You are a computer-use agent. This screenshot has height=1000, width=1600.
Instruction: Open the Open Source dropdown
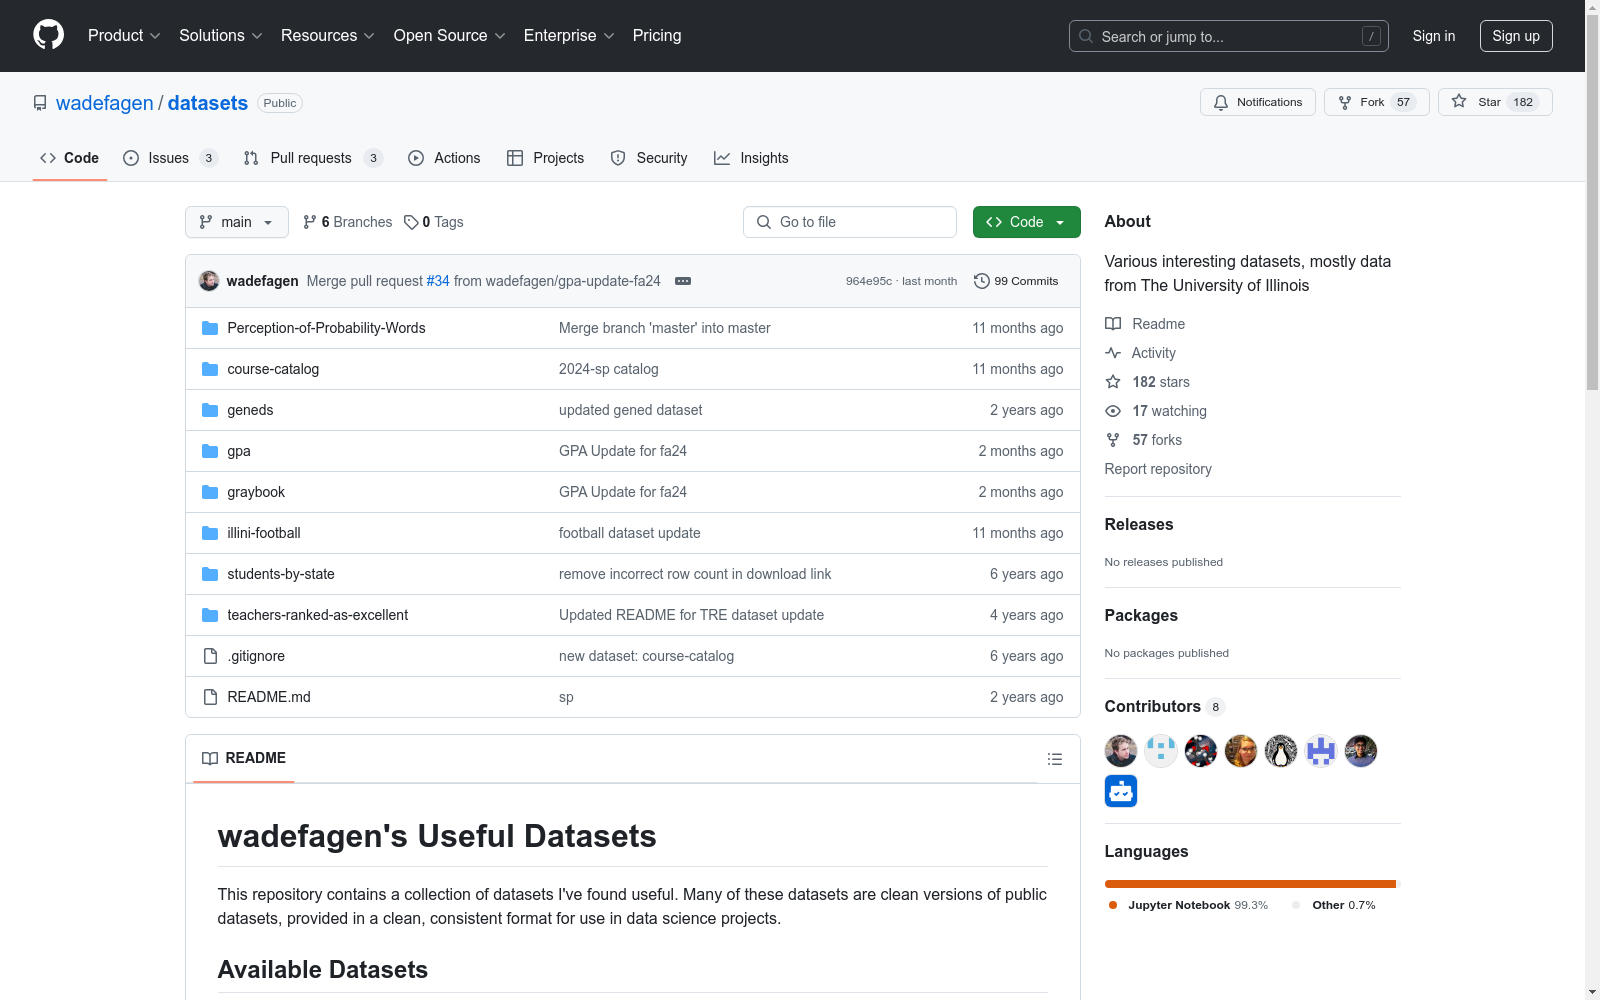pyautogui.click(x=450, y=35)
